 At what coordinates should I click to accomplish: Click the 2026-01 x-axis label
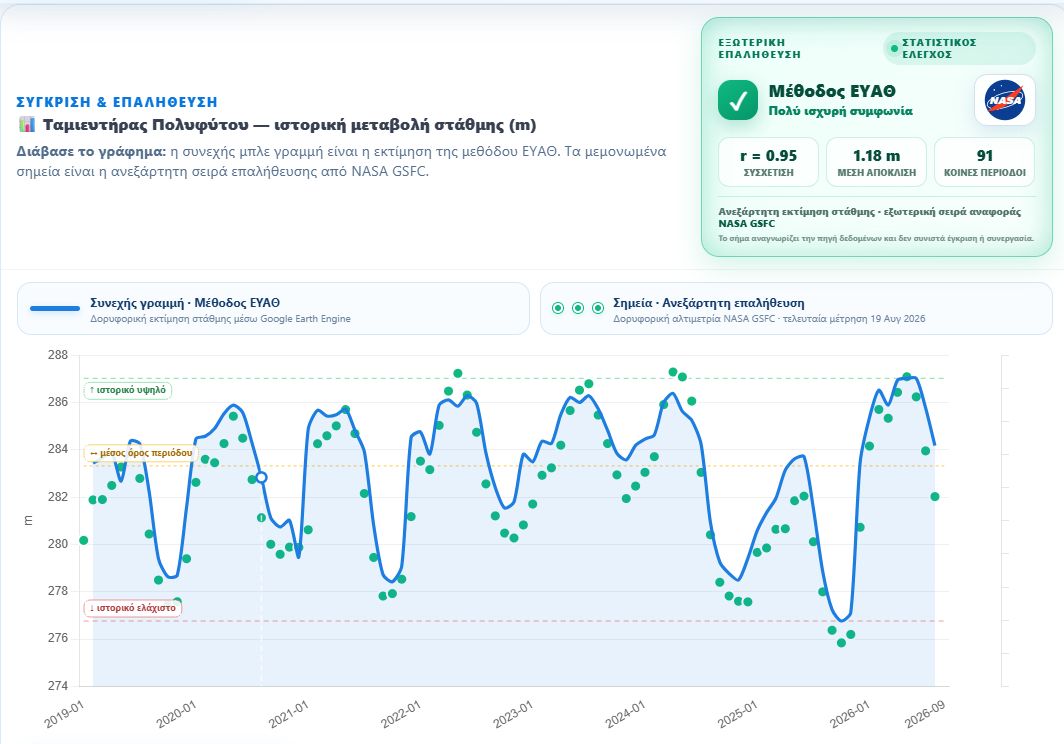click(850, 714)
